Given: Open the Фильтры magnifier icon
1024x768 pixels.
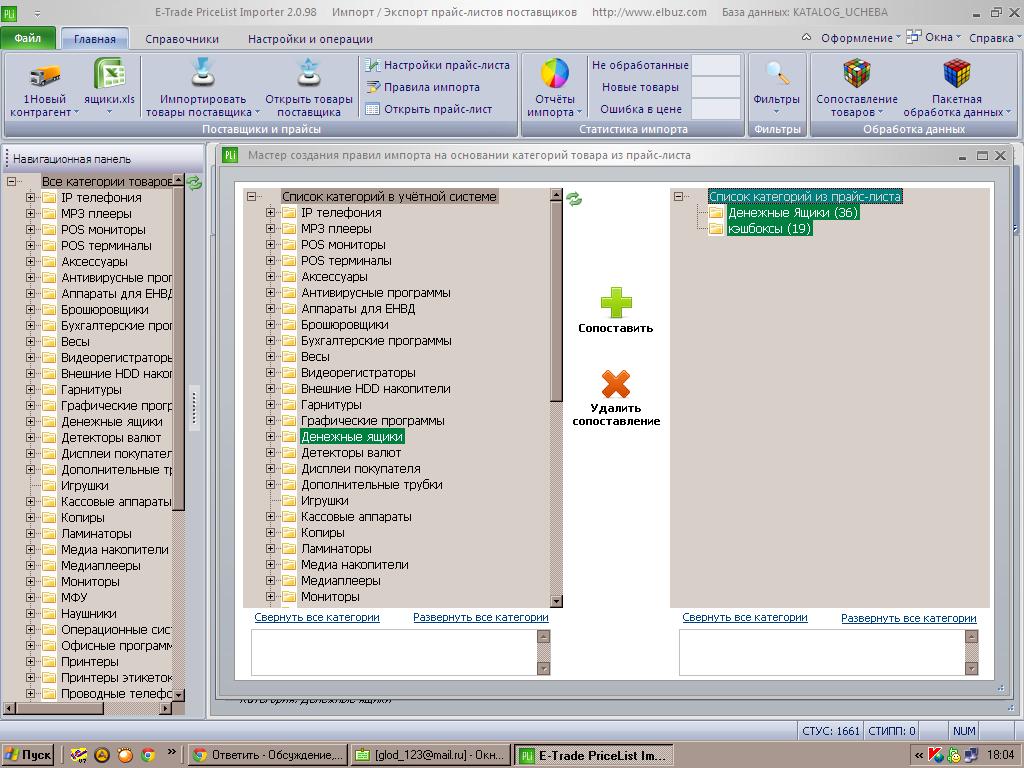Looking at the screenshot, I should 776,73.
